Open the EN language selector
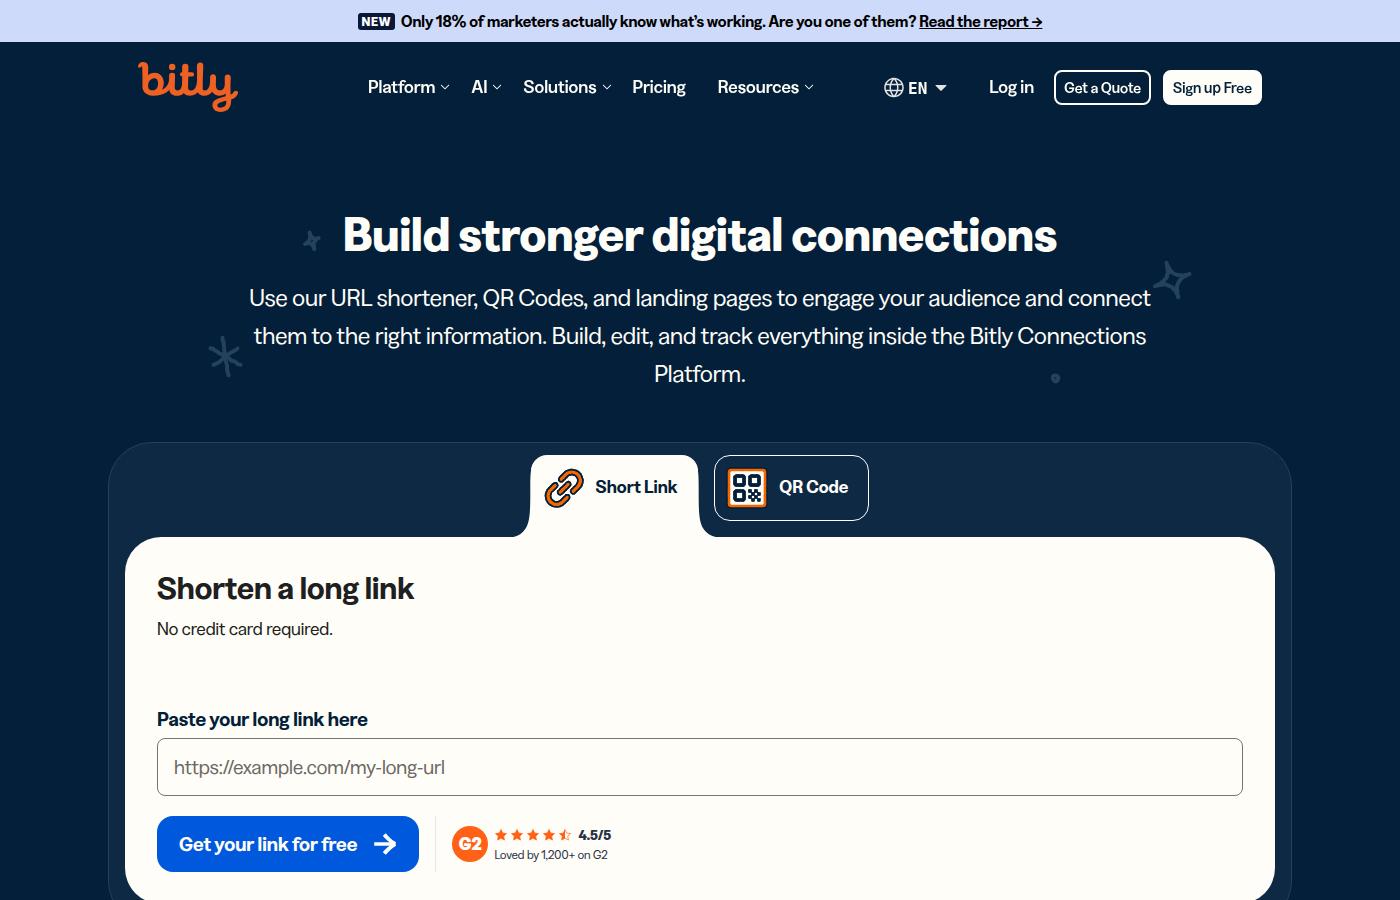This screenshot has width=1400, height=900. (915, 88)
